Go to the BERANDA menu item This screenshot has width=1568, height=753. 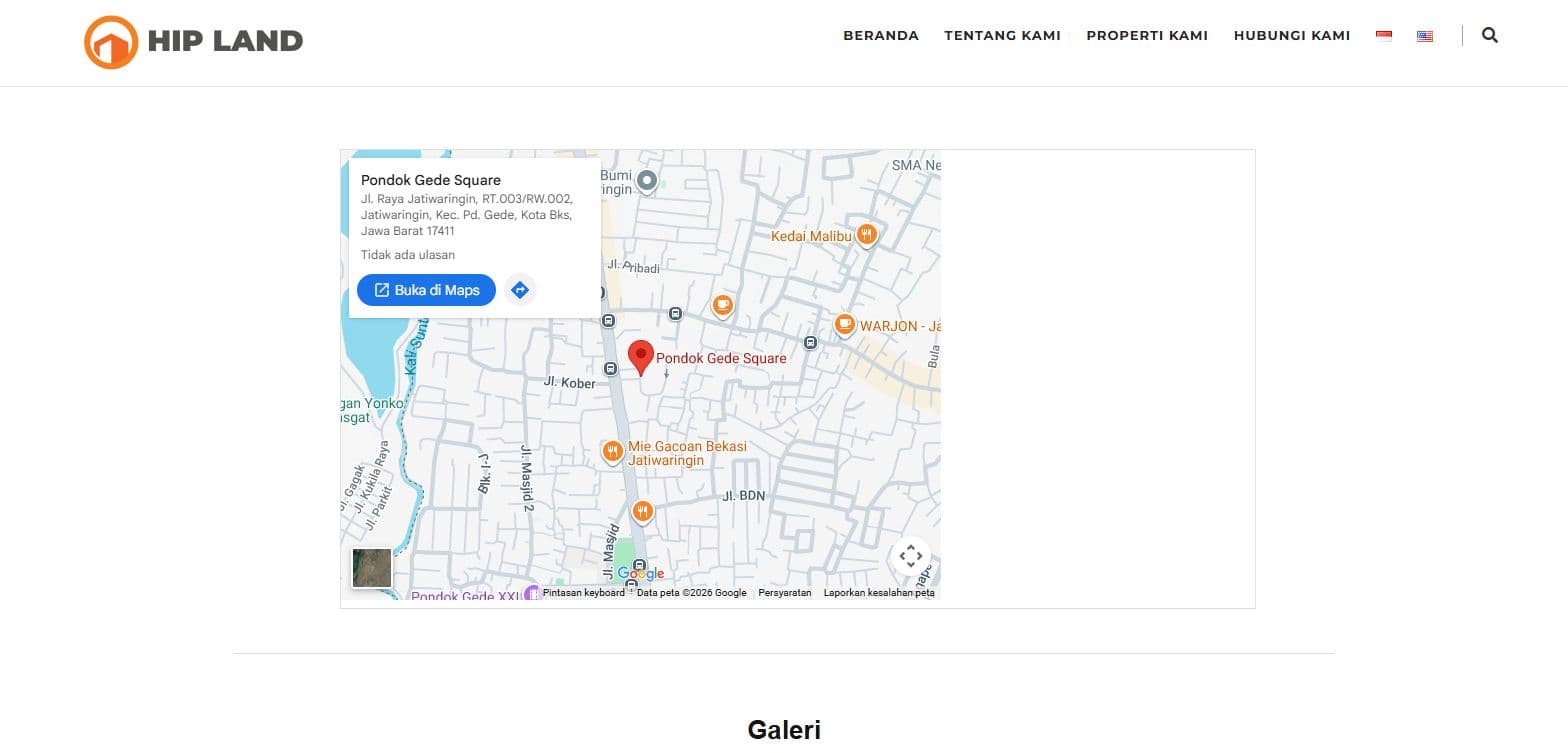click(881, 36)
